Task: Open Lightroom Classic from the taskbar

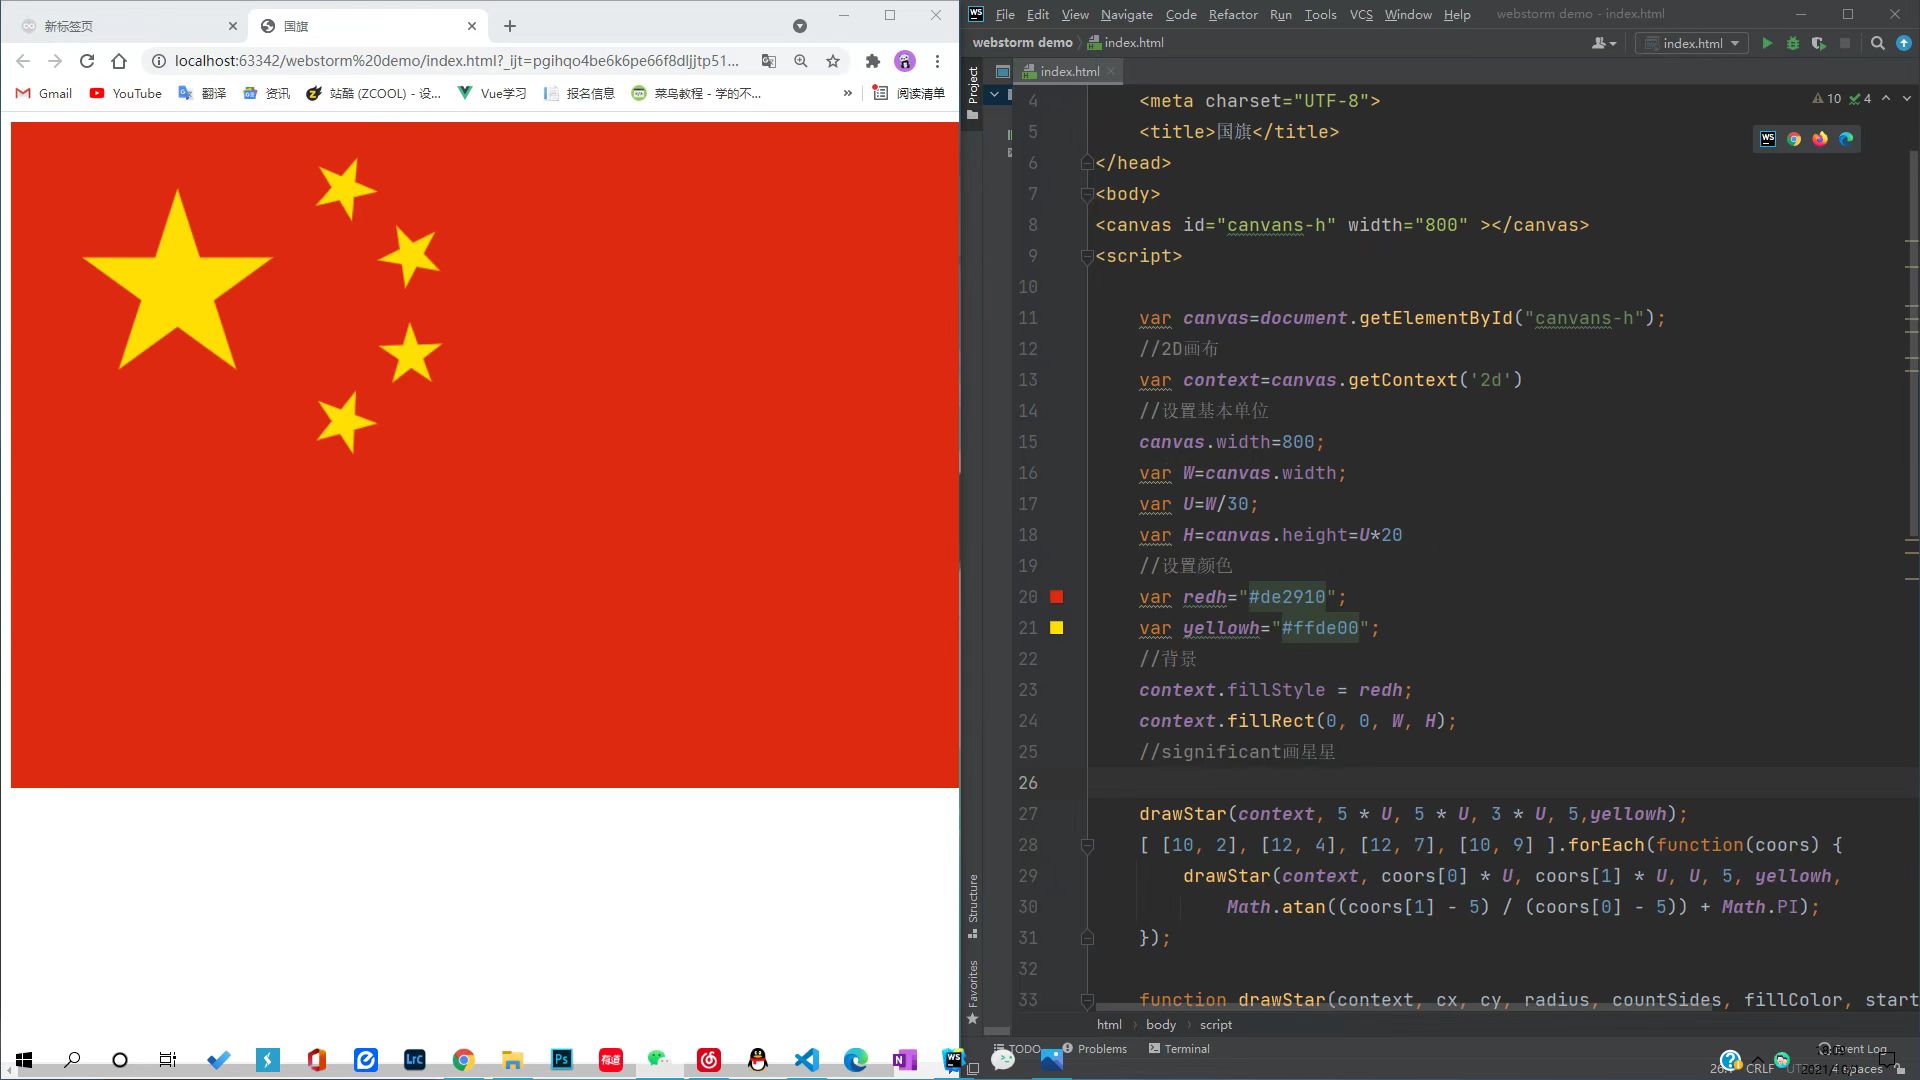Action: [x=415, y=1059]
